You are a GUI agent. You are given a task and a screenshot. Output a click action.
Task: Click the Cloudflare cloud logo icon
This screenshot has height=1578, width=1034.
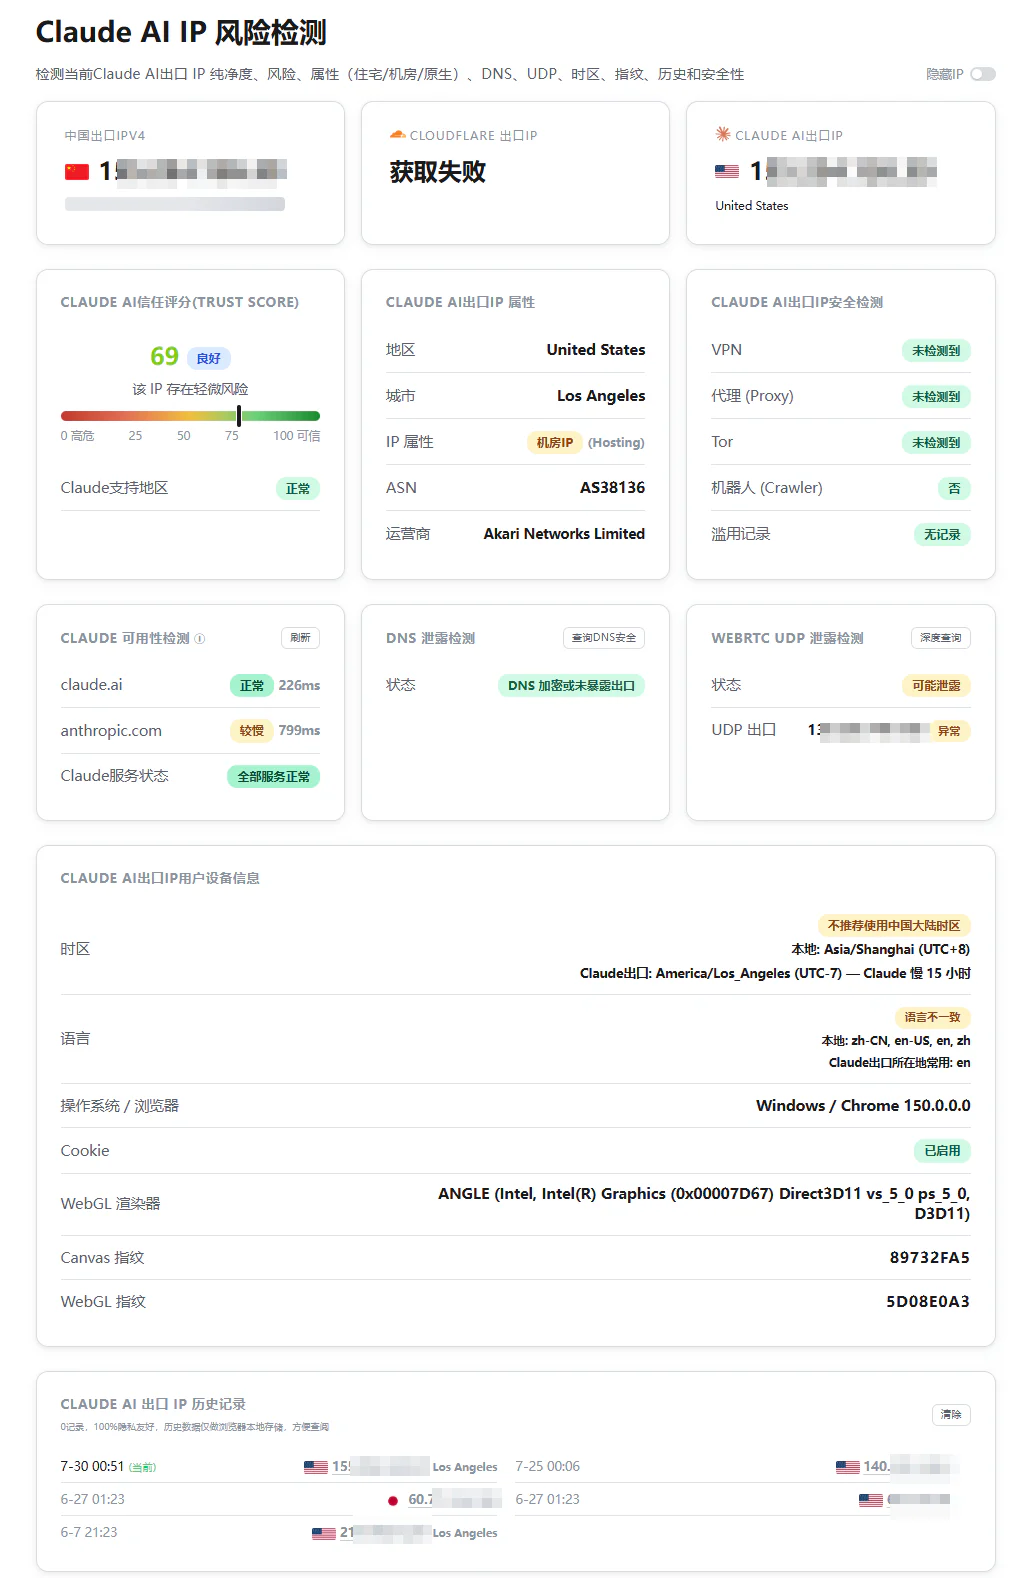[x=397, y=134]
